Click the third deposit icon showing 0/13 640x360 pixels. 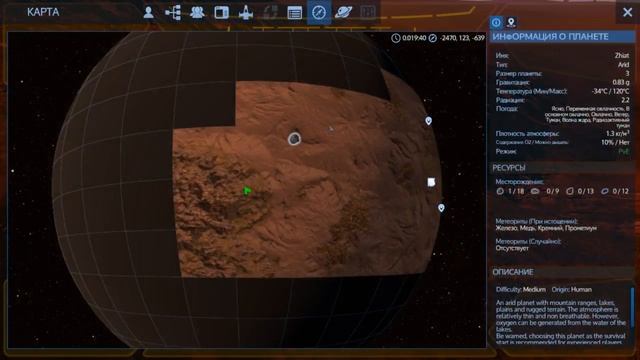(x=570, y=191)
